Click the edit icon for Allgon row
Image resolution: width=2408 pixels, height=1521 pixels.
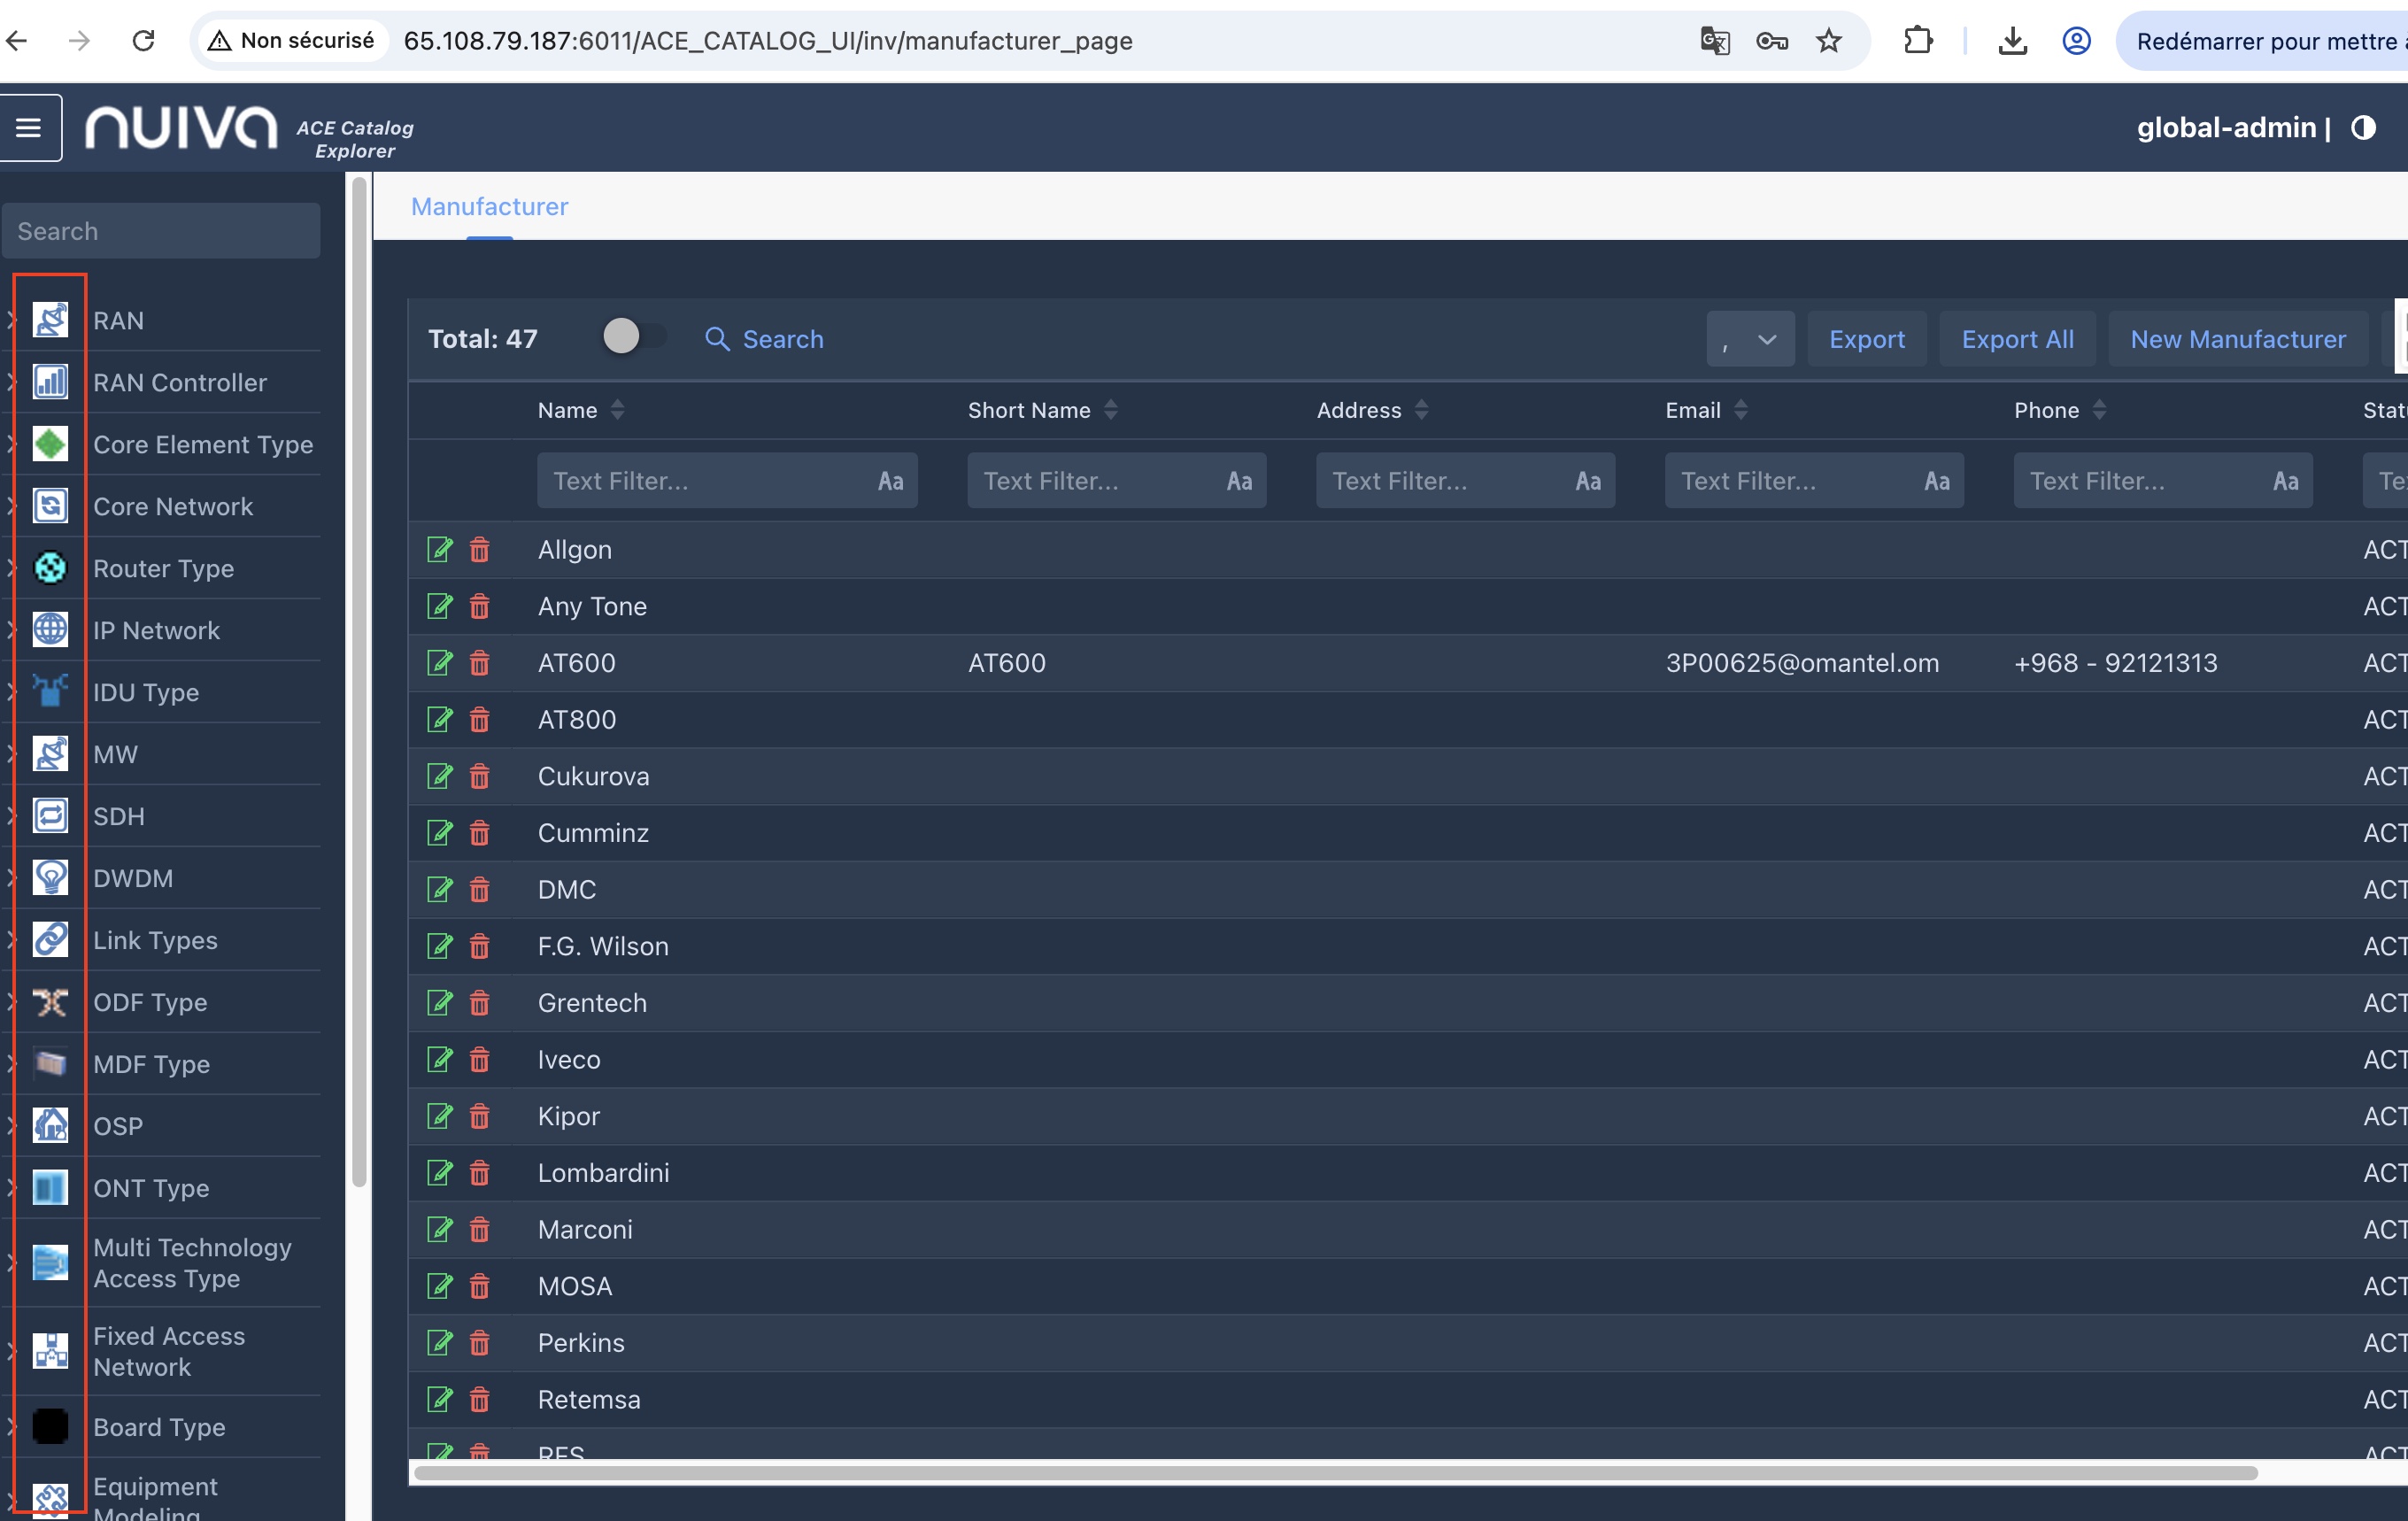tap(440, 549)
